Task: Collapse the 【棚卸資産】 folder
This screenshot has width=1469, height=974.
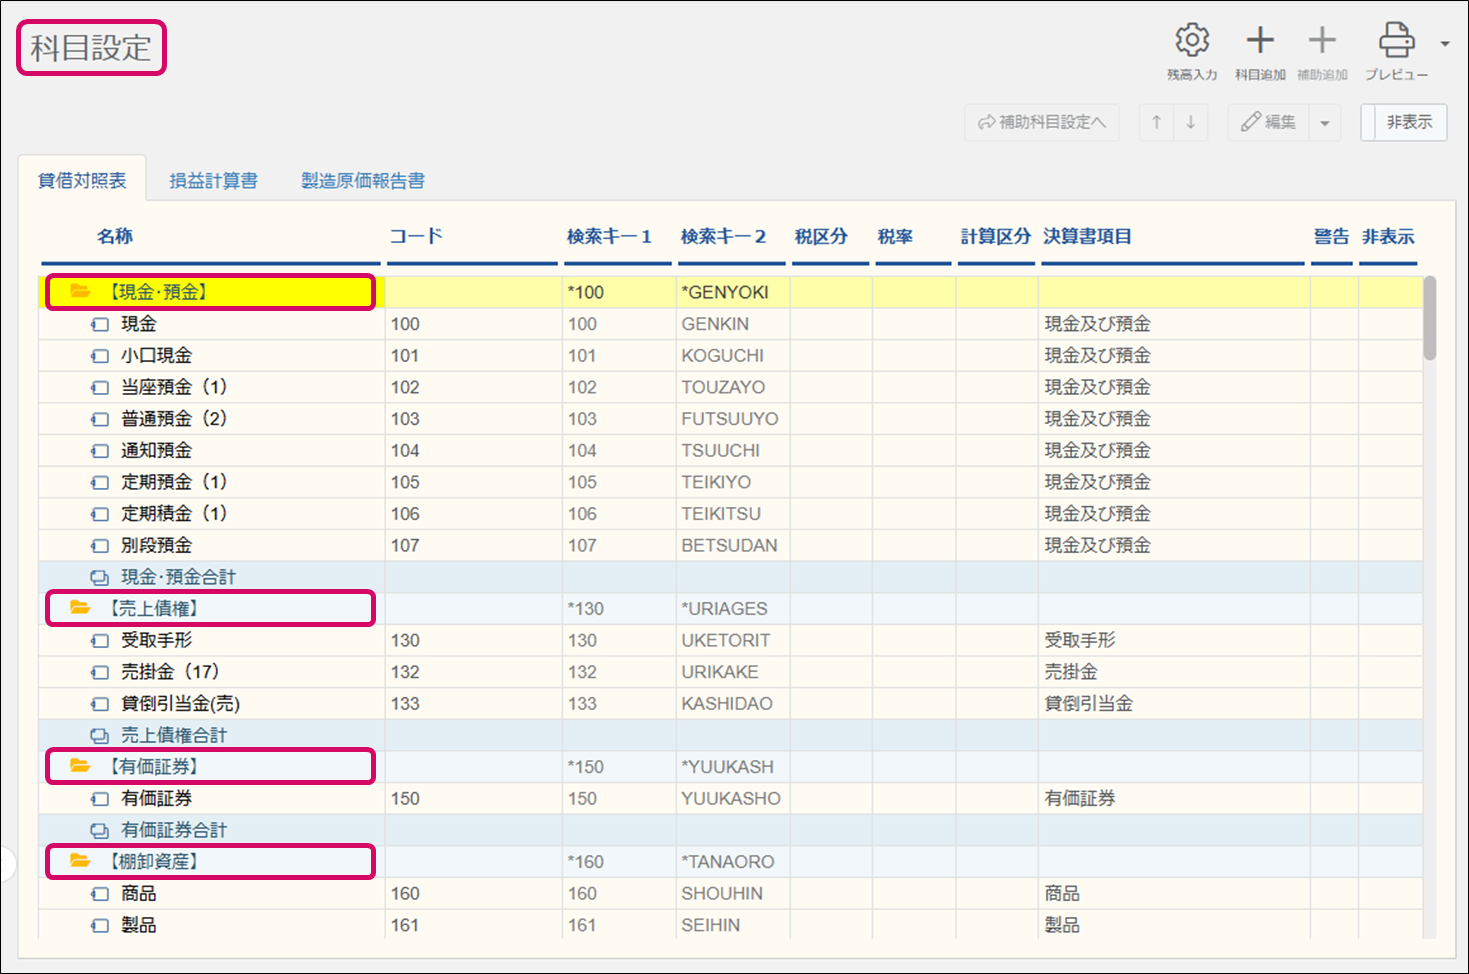Action: (x=80, y=861)
